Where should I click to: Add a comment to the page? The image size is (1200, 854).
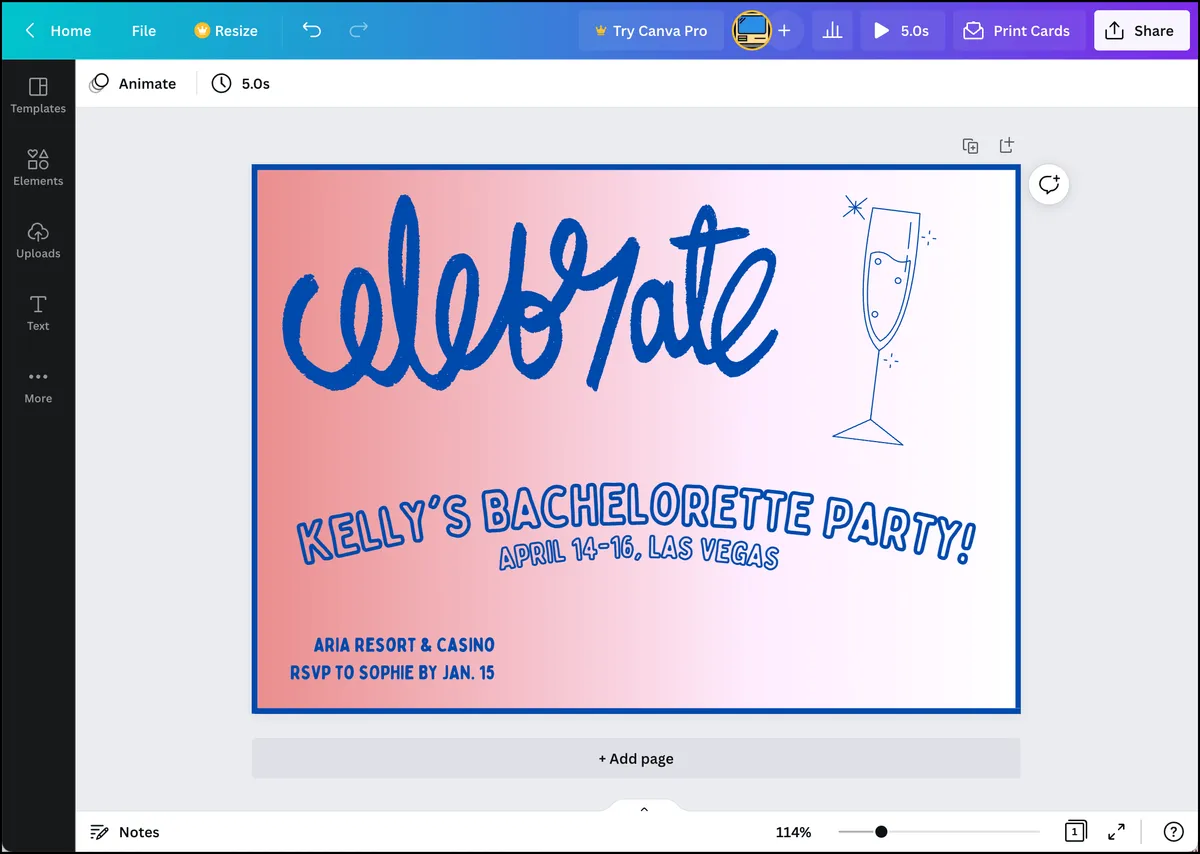pyautogui.click(x=1049, y=184)
